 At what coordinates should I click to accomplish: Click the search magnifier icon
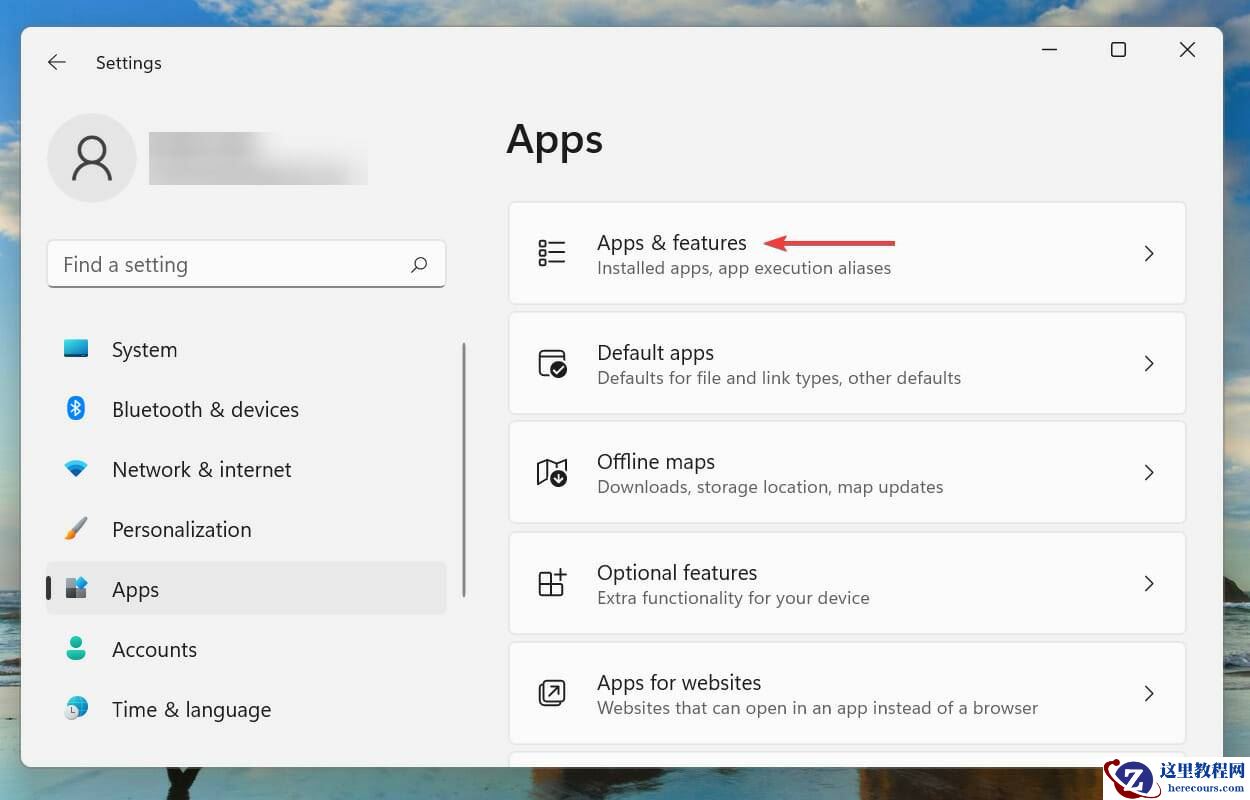point(419,264)
